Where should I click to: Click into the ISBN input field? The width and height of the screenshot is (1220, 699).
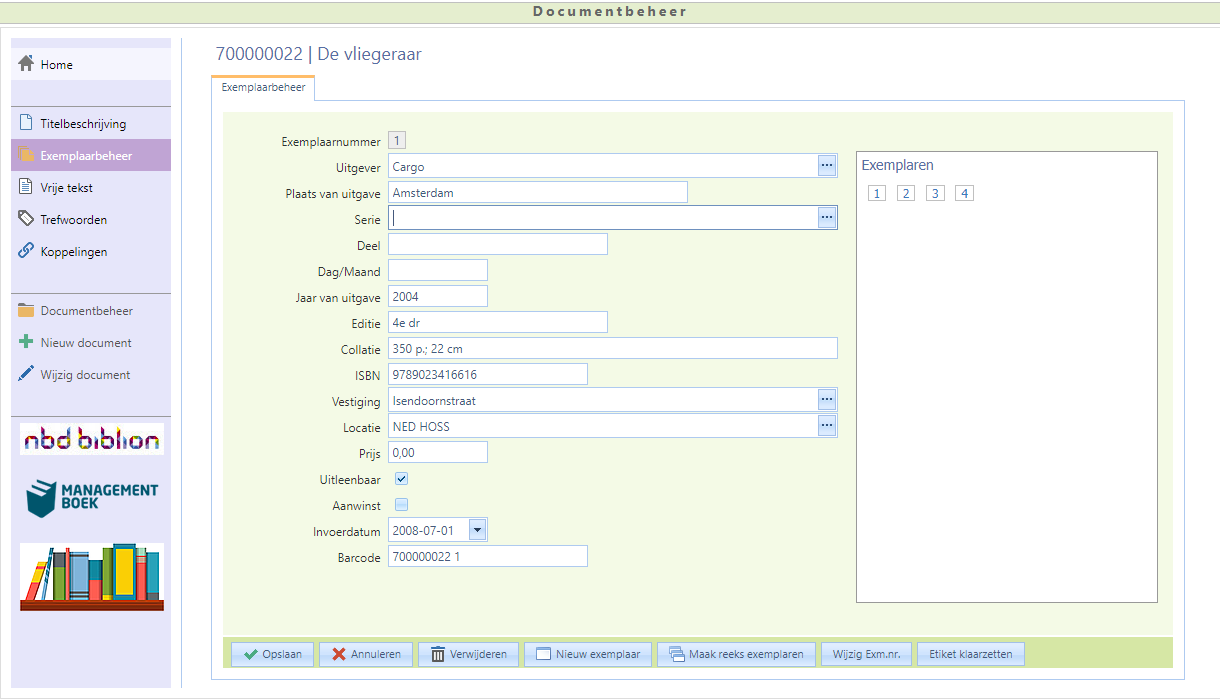click(487, 374)
